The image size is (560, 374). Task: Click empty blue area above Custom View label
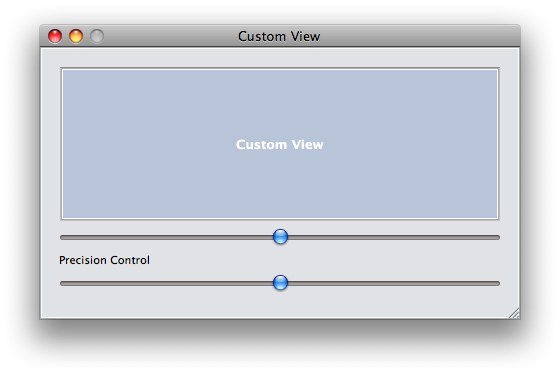280,102
